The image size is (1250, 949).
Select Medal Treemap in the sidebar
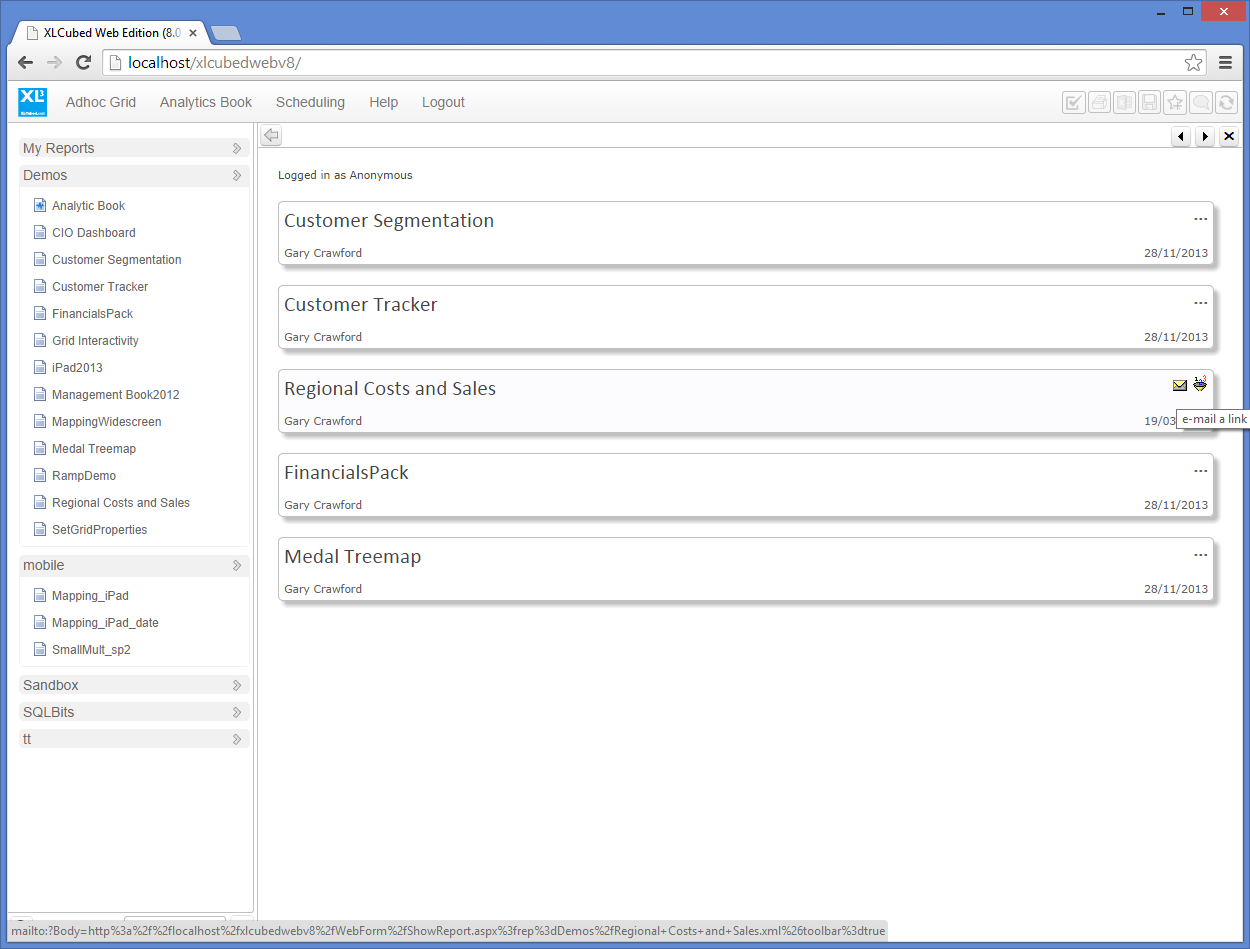coord(93,449)
